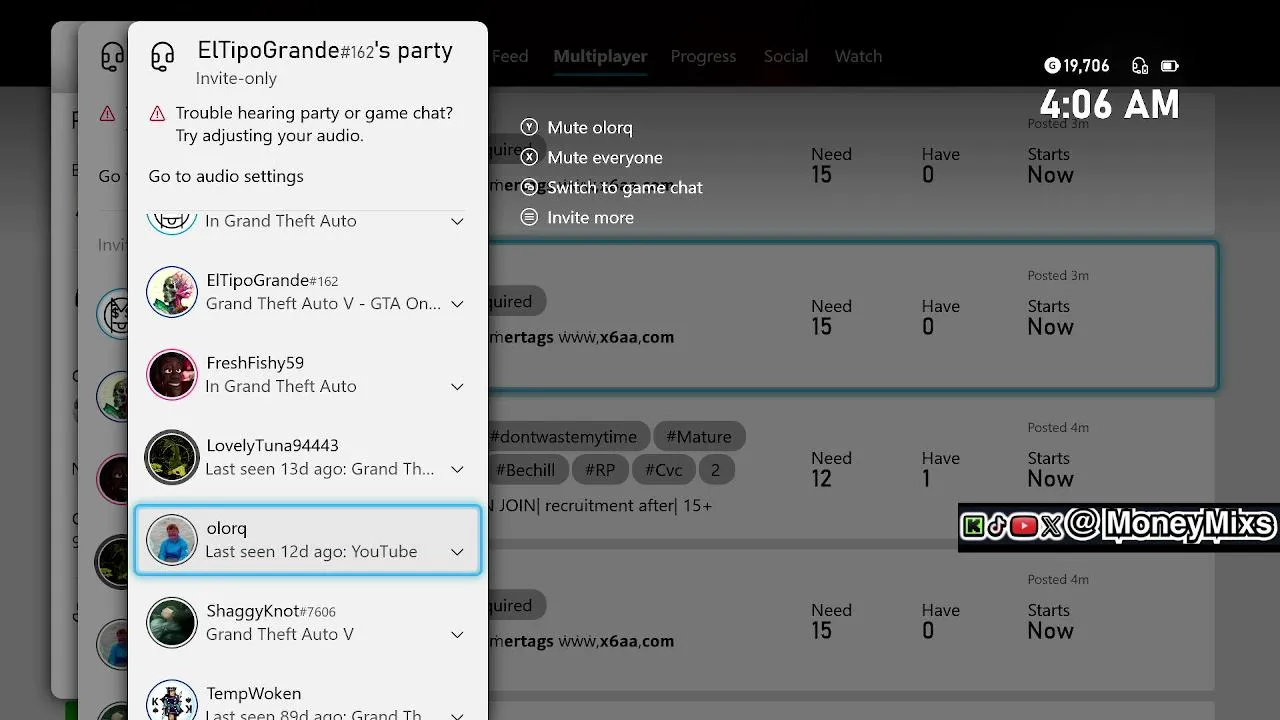The height and width of the screenshot is (720, 1280).
Task: Click the warning triangle next to audio trouble message
Action: click(157, 114)
